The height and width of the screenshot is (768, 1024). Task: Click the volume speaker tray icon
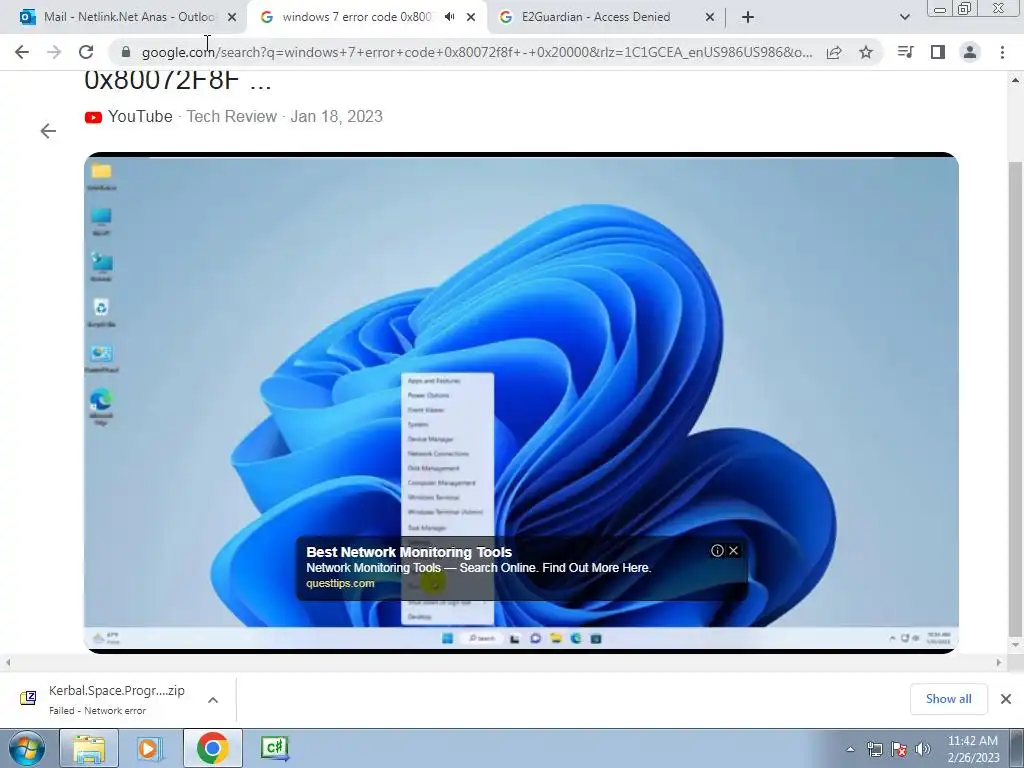coord(923,750)
